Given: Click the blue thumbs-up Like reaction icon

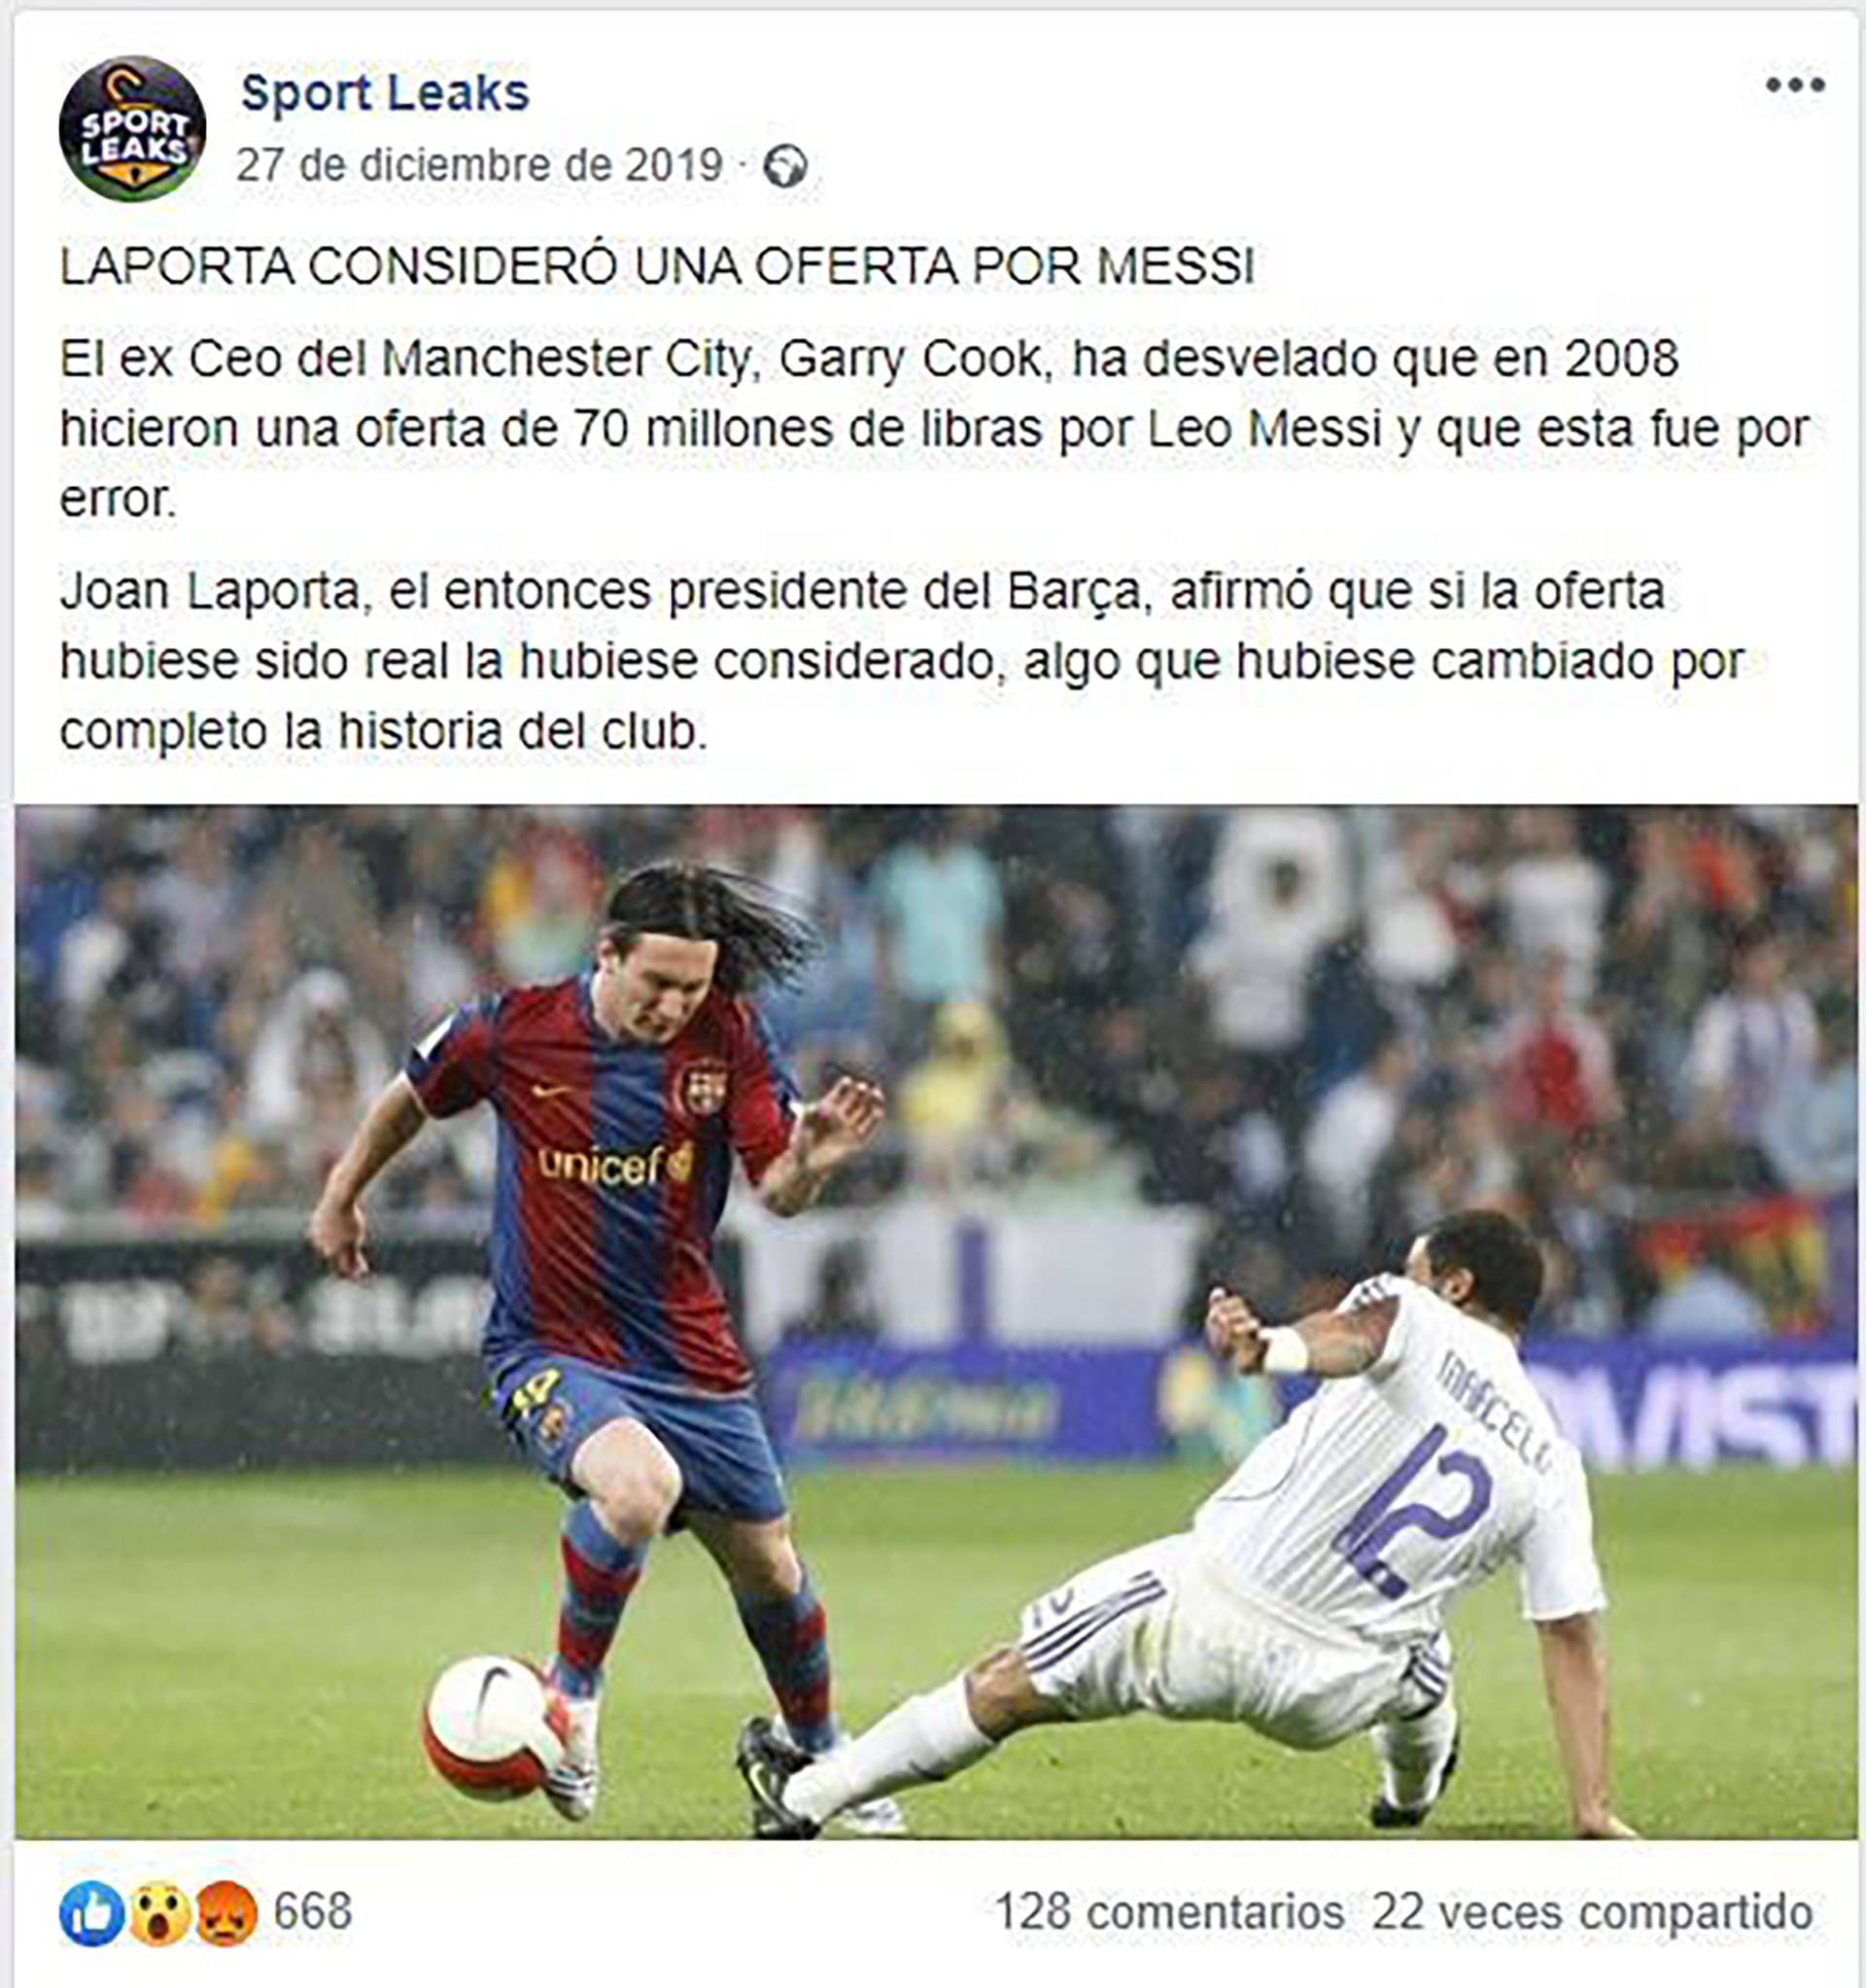Looking at the screenshot, I should click(x=92, y=1913).
